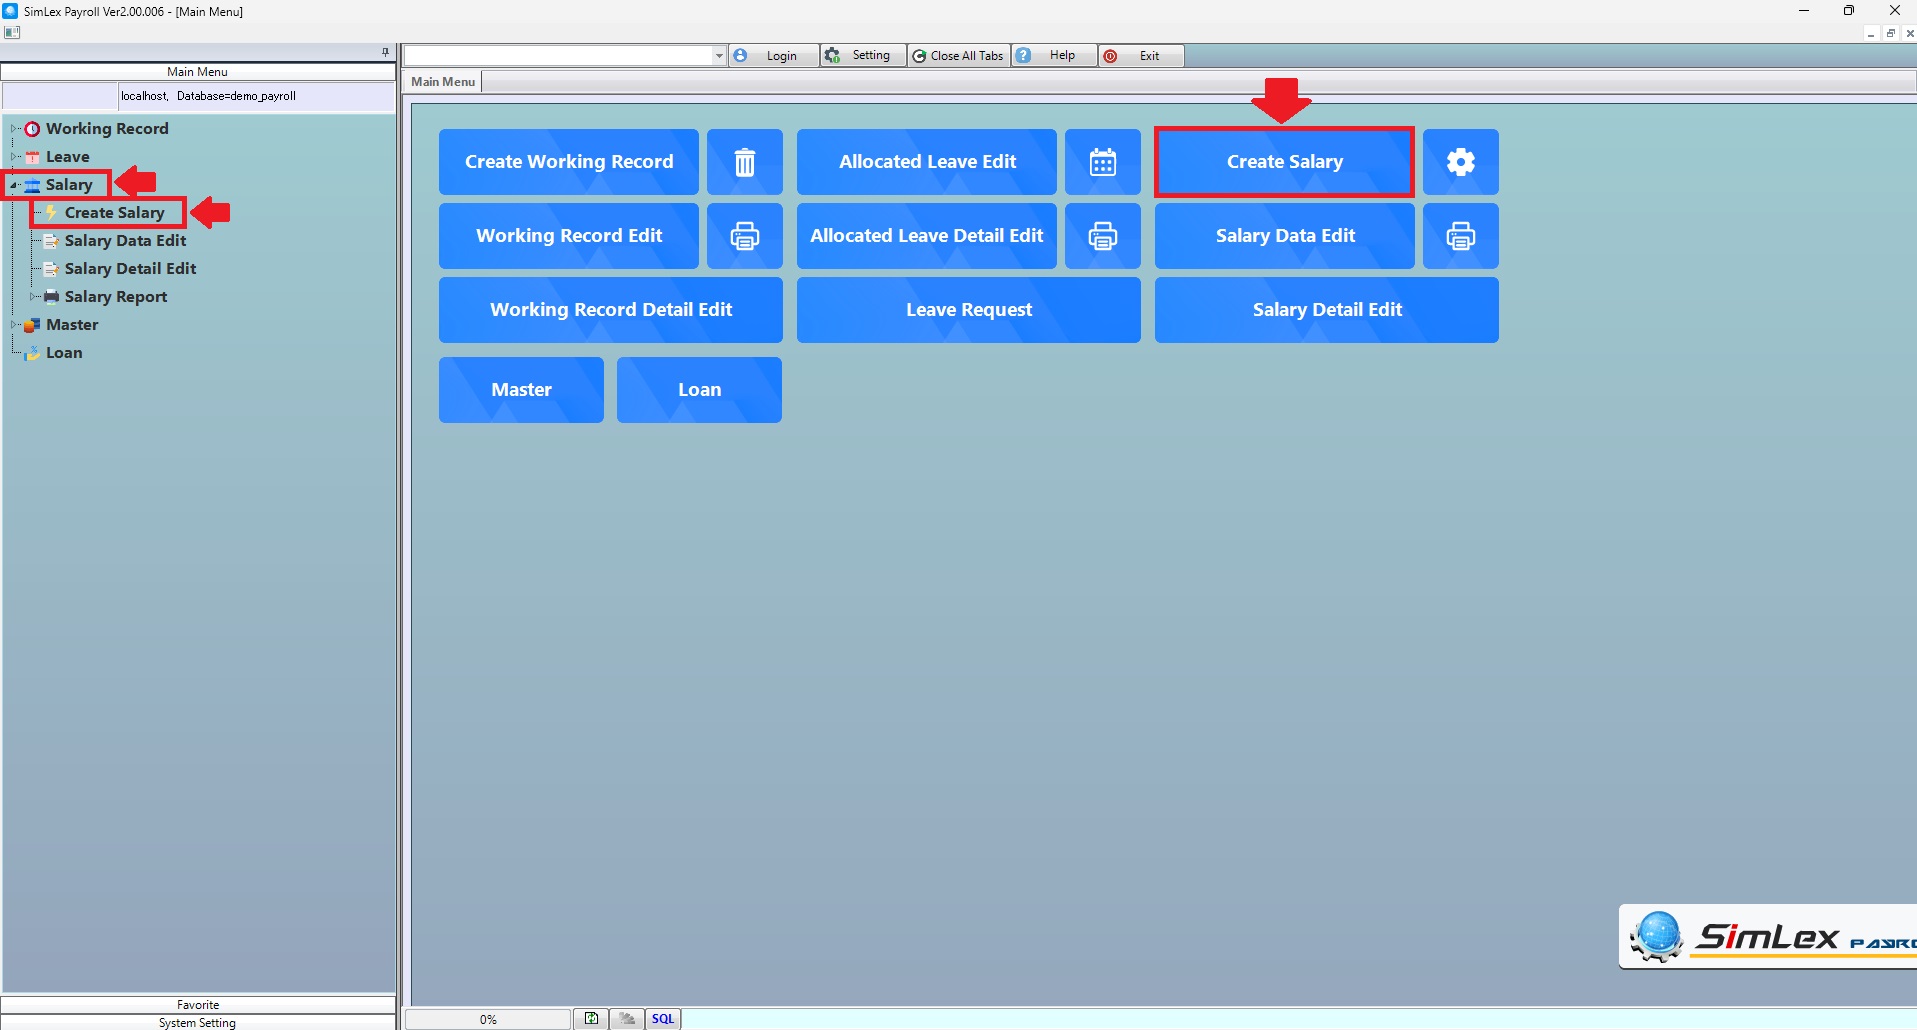Expand the Master tree node
1917x1030 pixels.
[x=14, y=325]
